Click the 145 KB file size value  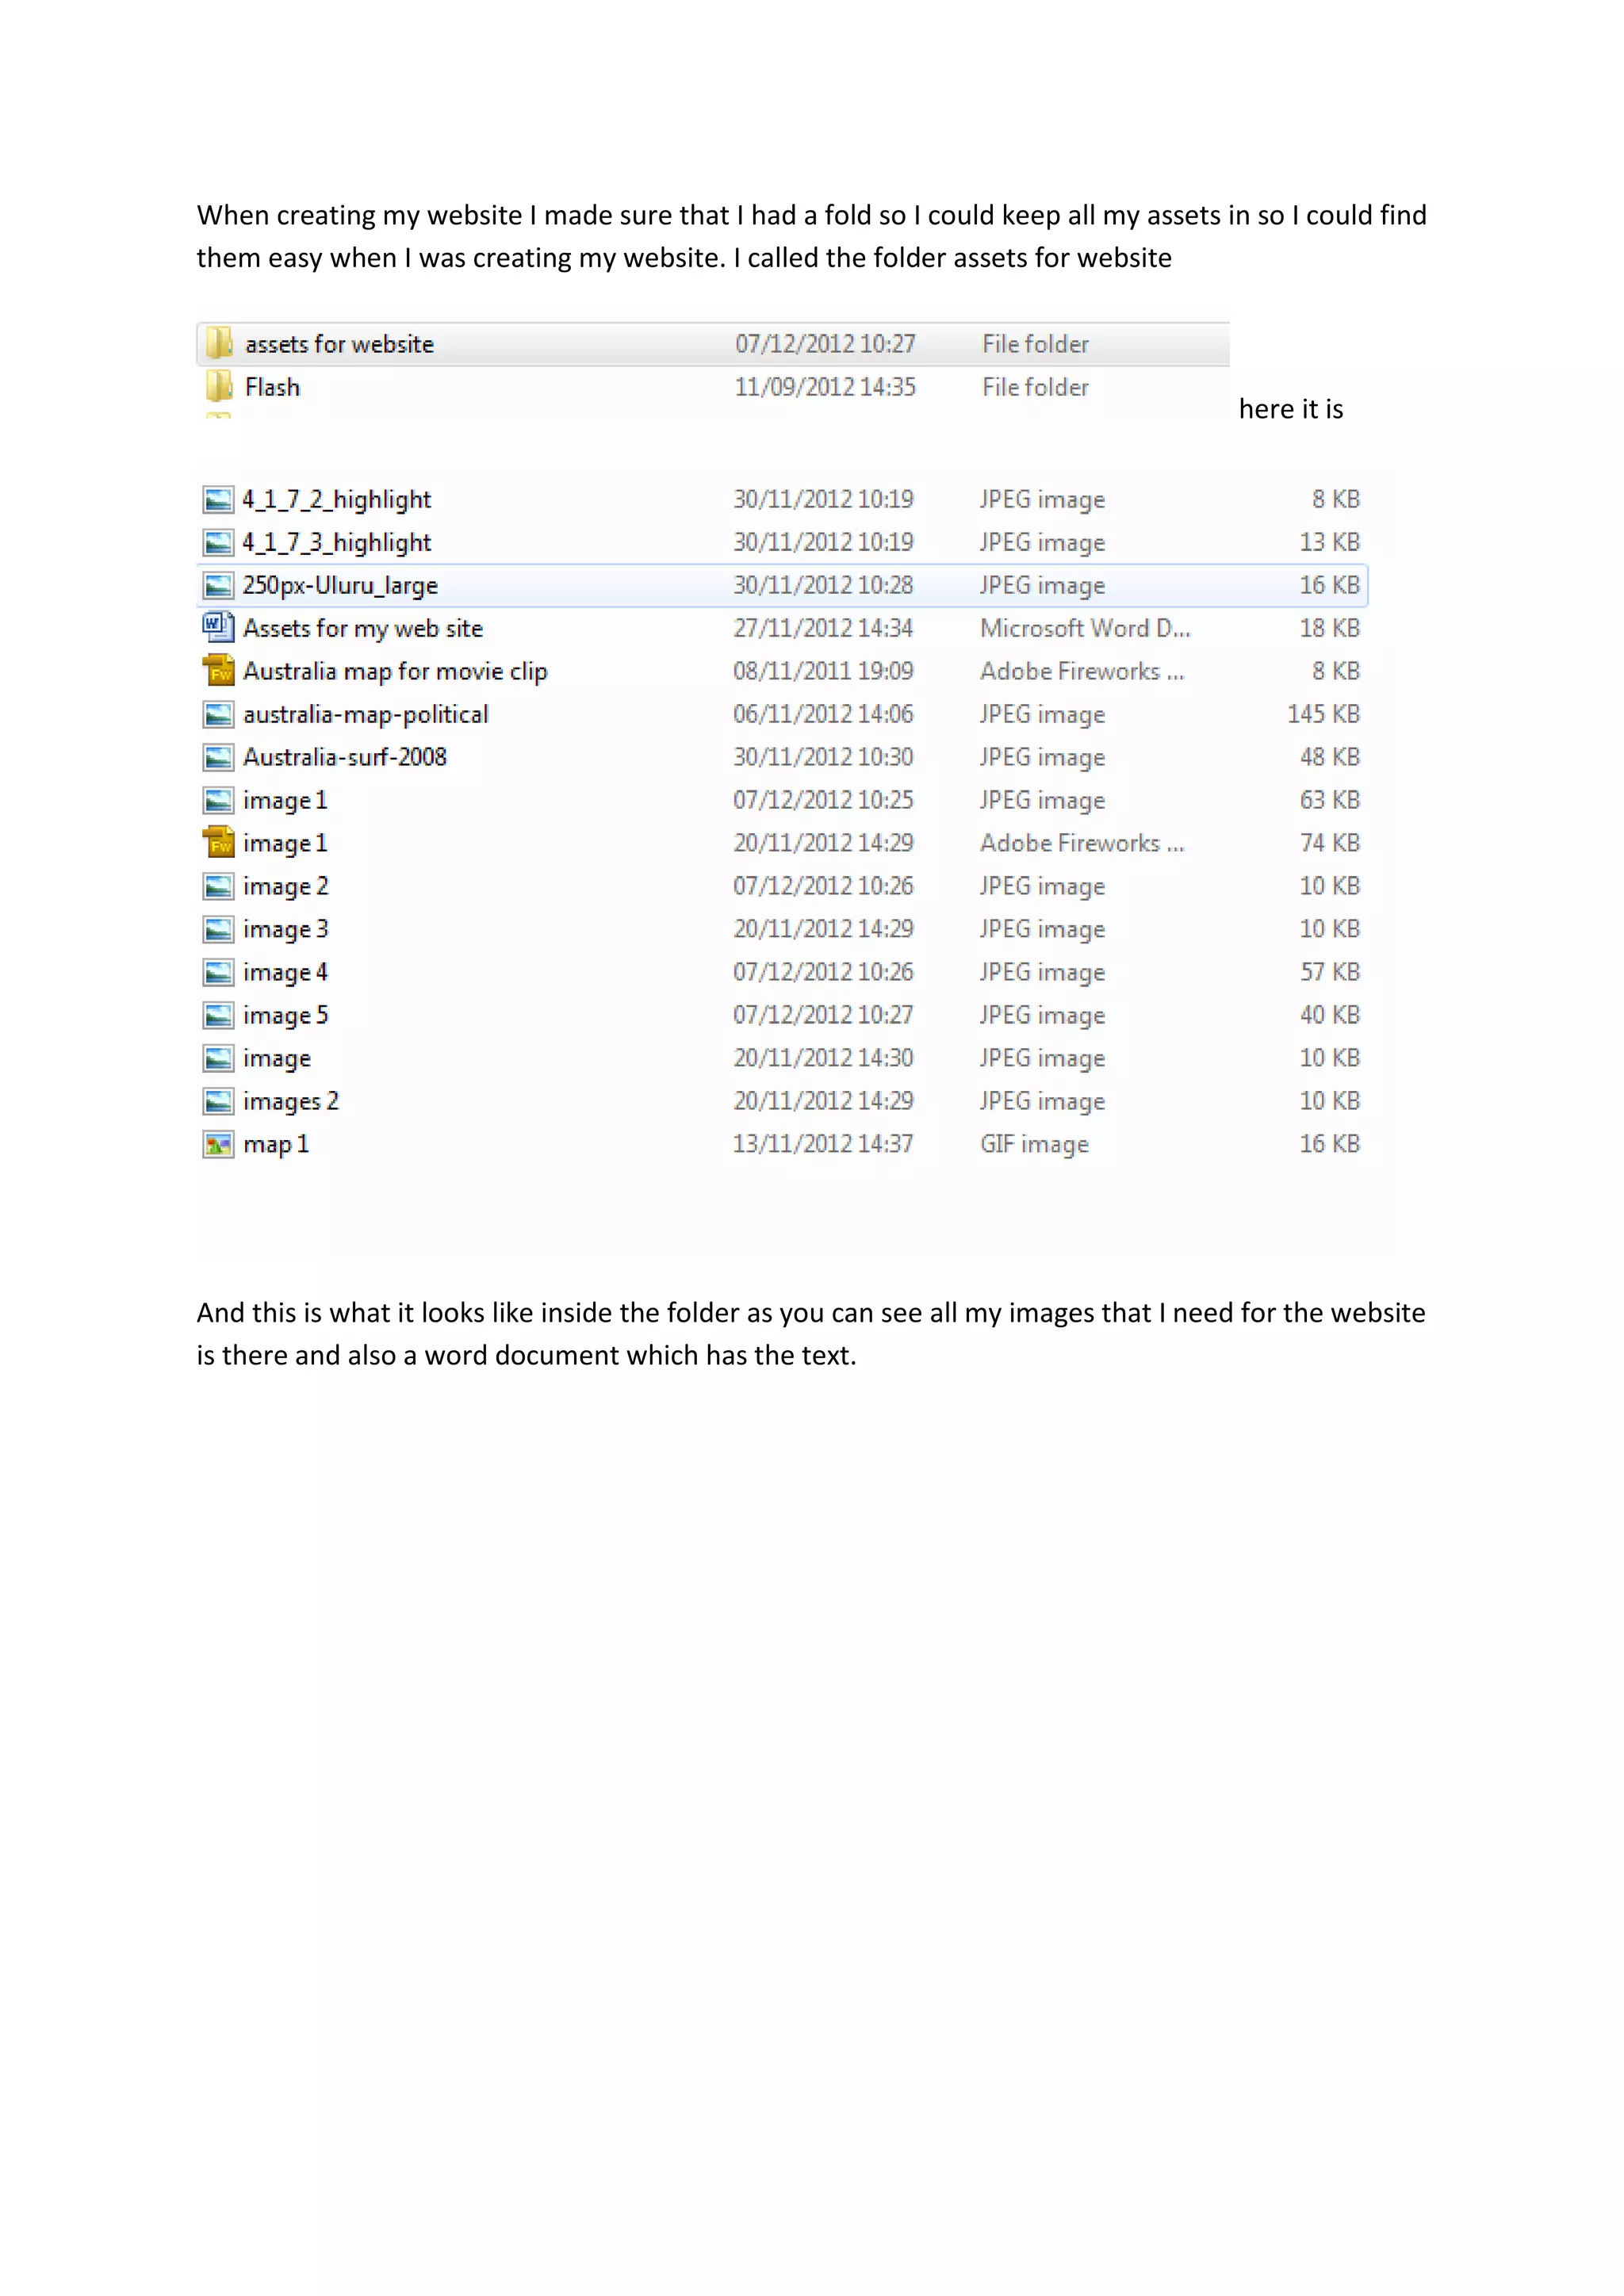pyautogui.click(x=1322, y=714)
